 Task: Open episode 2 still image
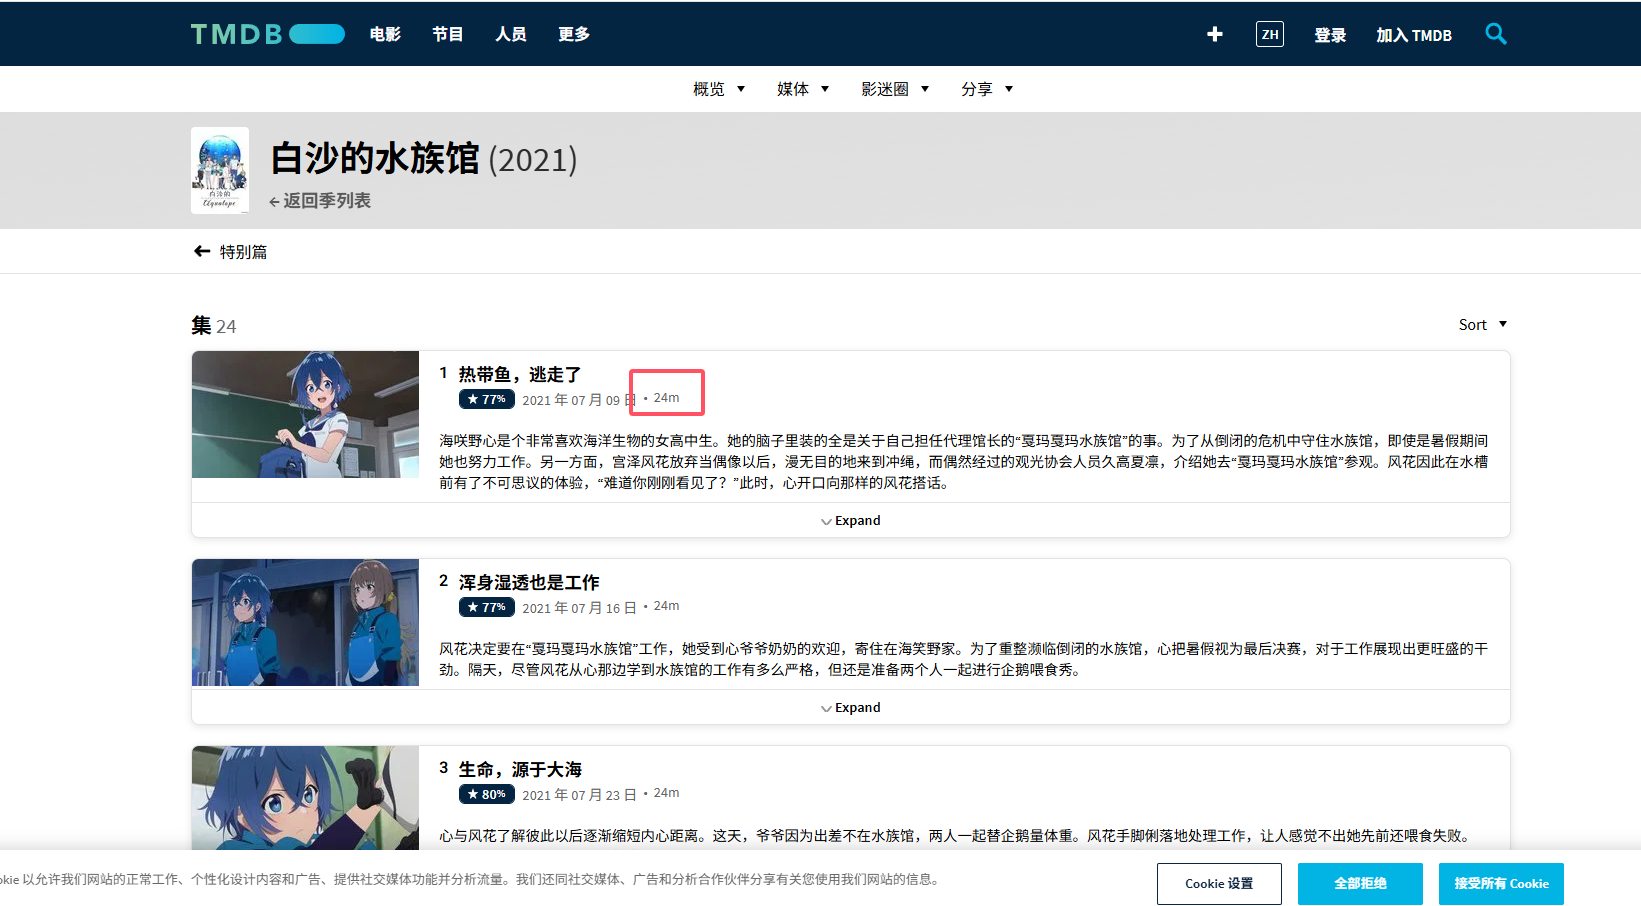click(305, 622)
